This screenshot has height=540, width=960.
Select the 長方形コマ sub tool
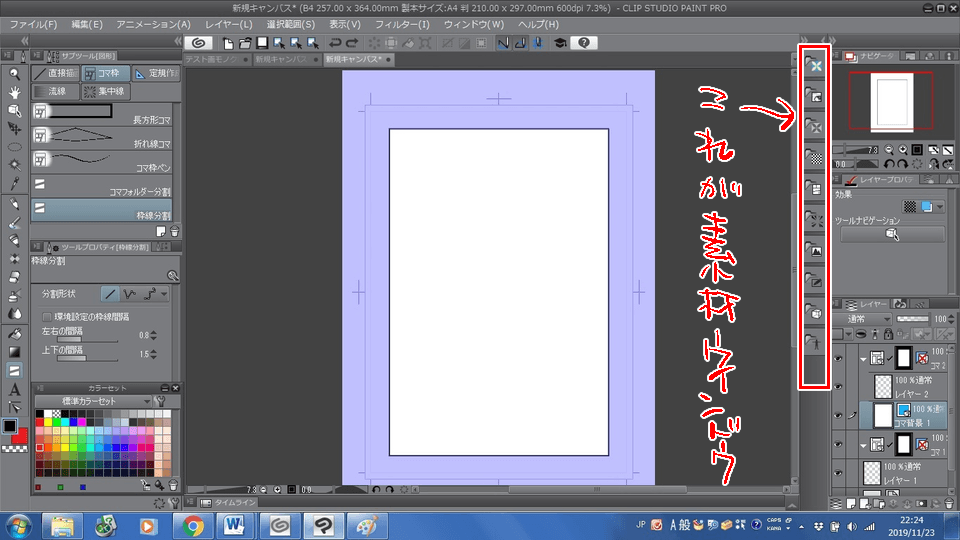[102, 114]
